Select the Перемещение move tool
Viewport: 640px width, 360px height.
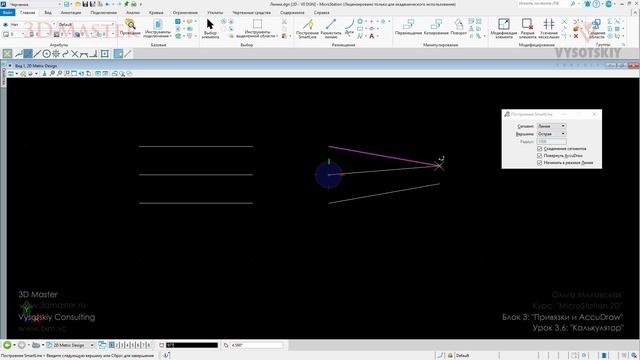click(x=408, y=27)
